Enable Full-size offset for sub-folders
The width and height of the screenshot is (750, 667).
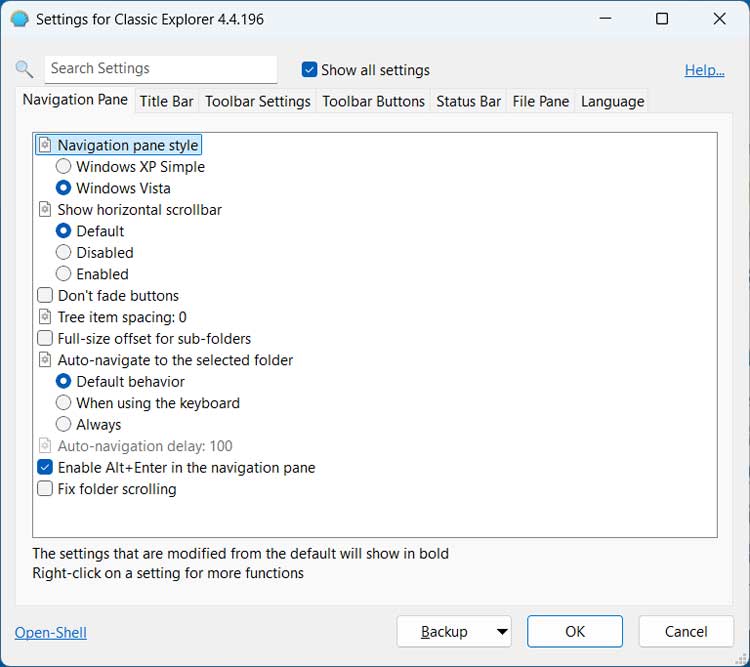(x=45, y=338)
